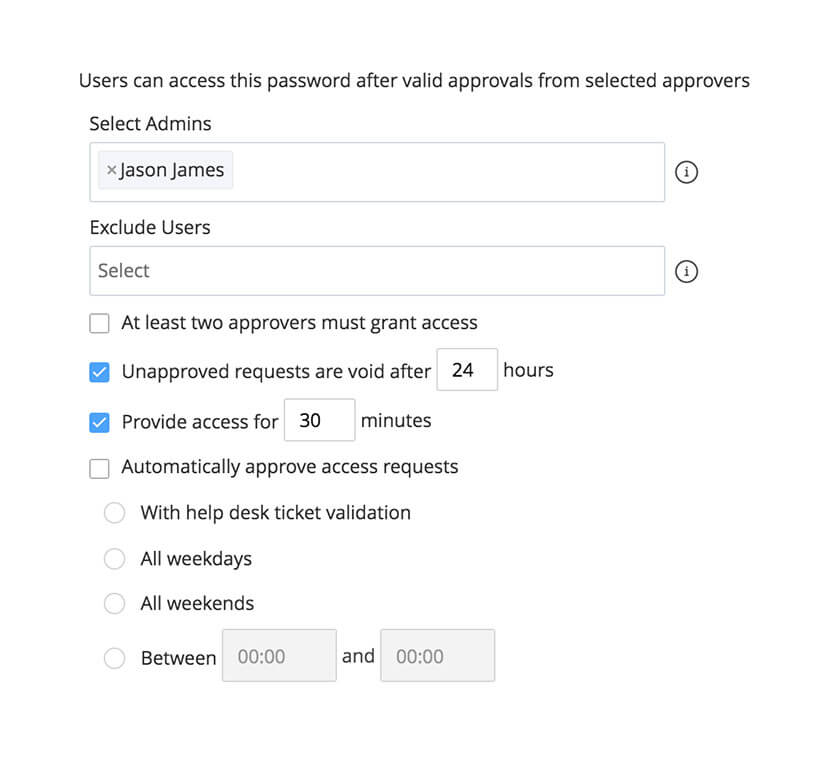Click the 30 minutes input field

[x=319, y=420]
